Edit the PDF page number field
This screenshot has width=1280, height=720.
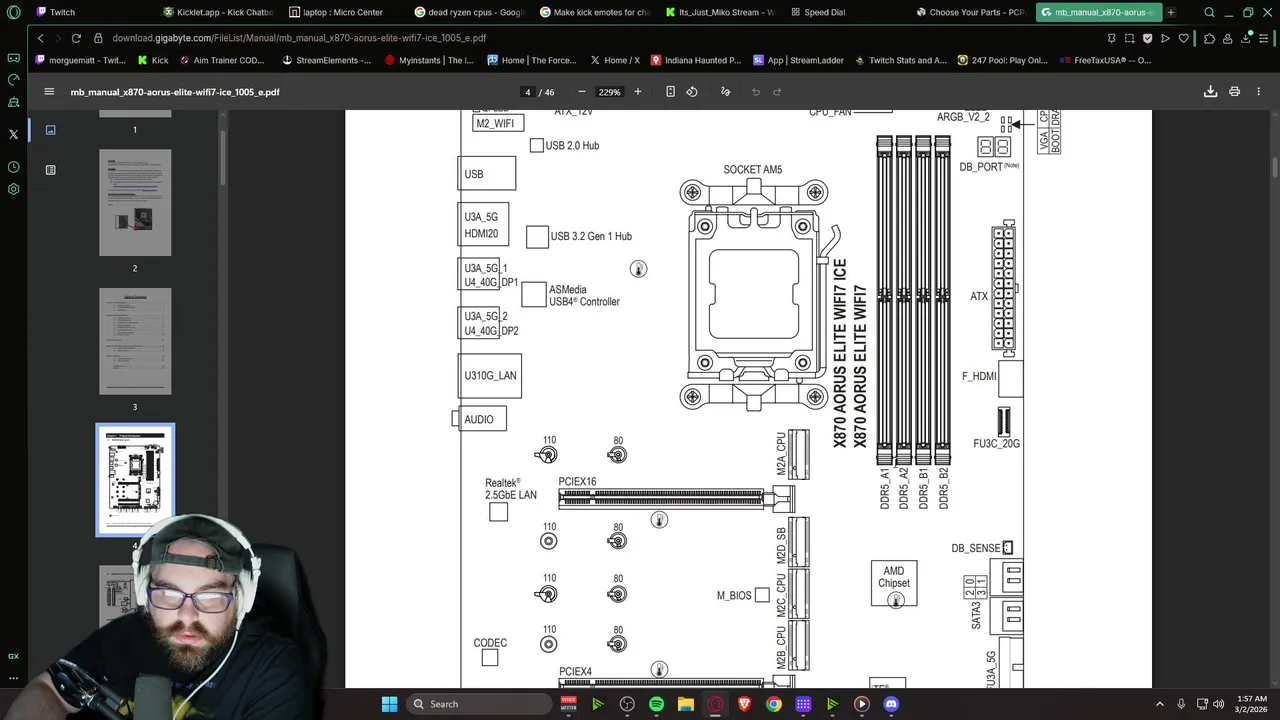pos(527,92)
